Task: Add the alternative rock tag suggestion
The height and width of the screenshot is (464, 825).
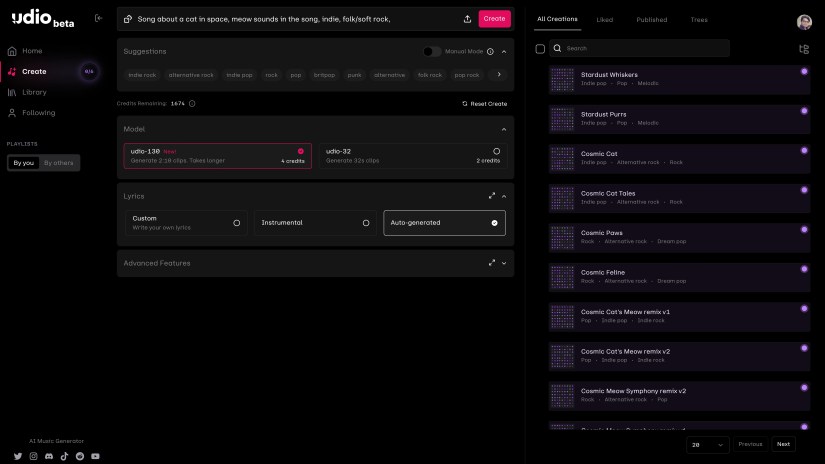Action: click(191, 75)
